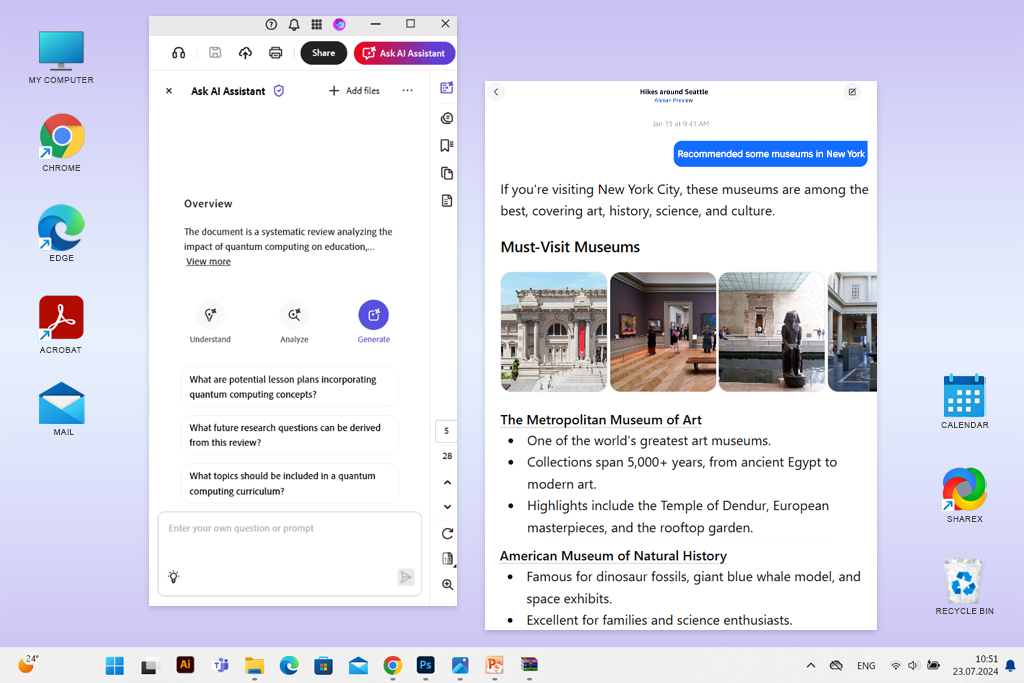
Task: Click the shield icon next to Ask AI Assistant
Action: [279, 91]
